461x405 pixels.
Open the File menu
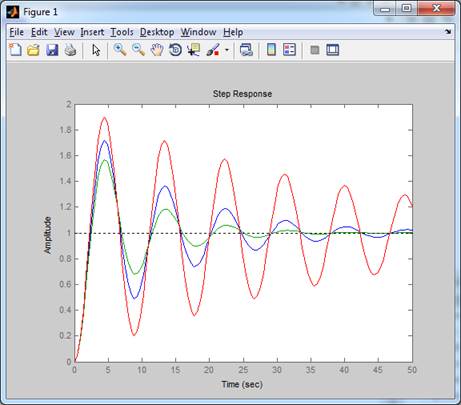pyautogui.click(x=17, y=32)
